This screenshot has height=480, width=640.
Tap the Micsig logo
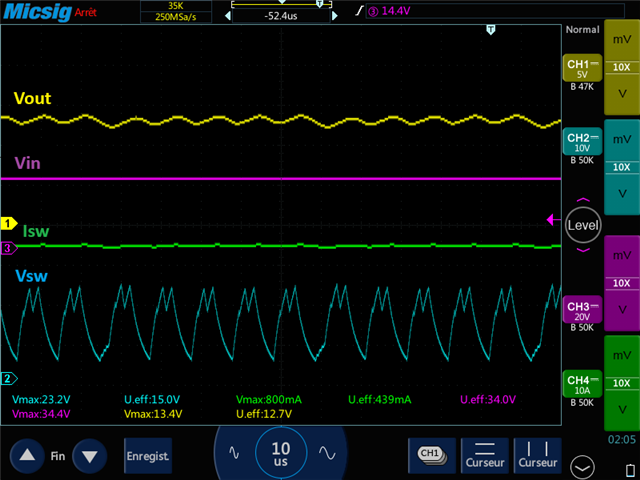[x=37, y=11]
